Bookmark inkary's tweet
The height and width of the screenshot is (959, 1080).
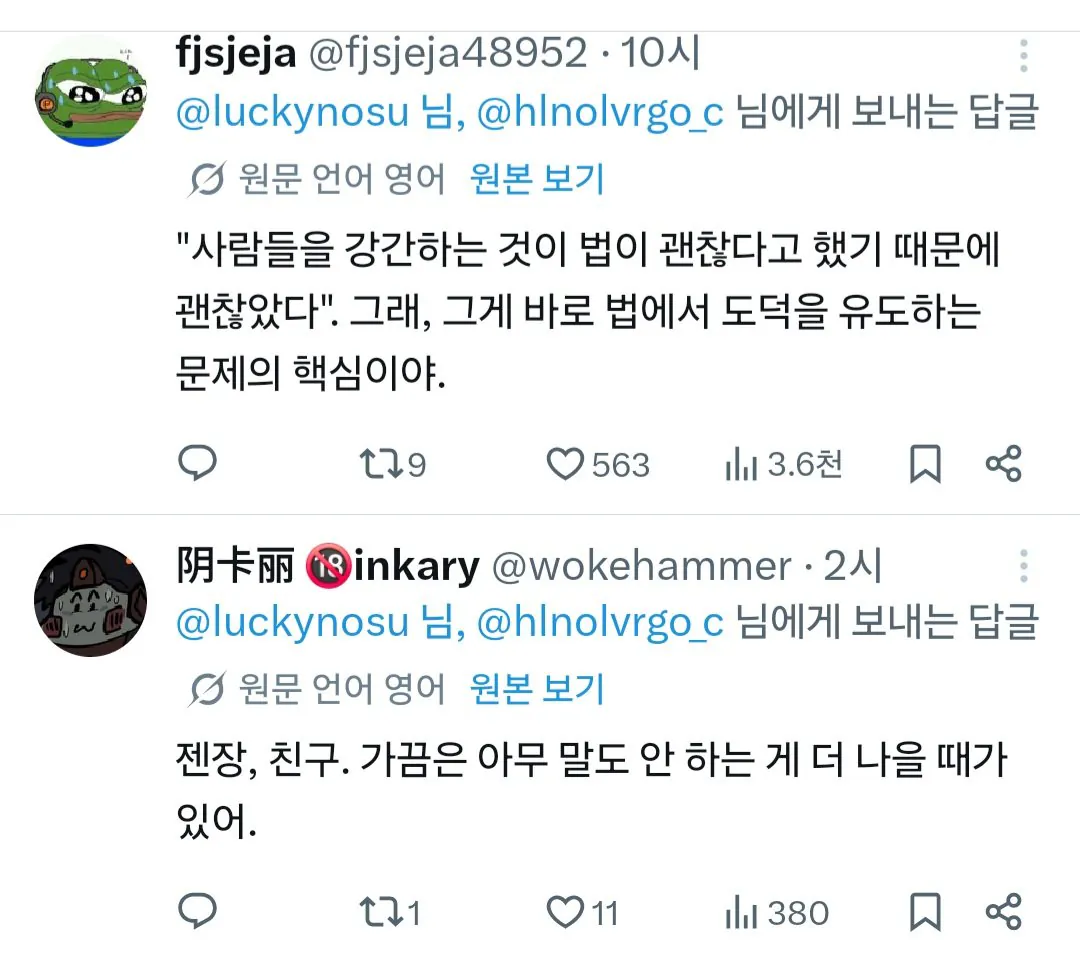pos(924,912)
